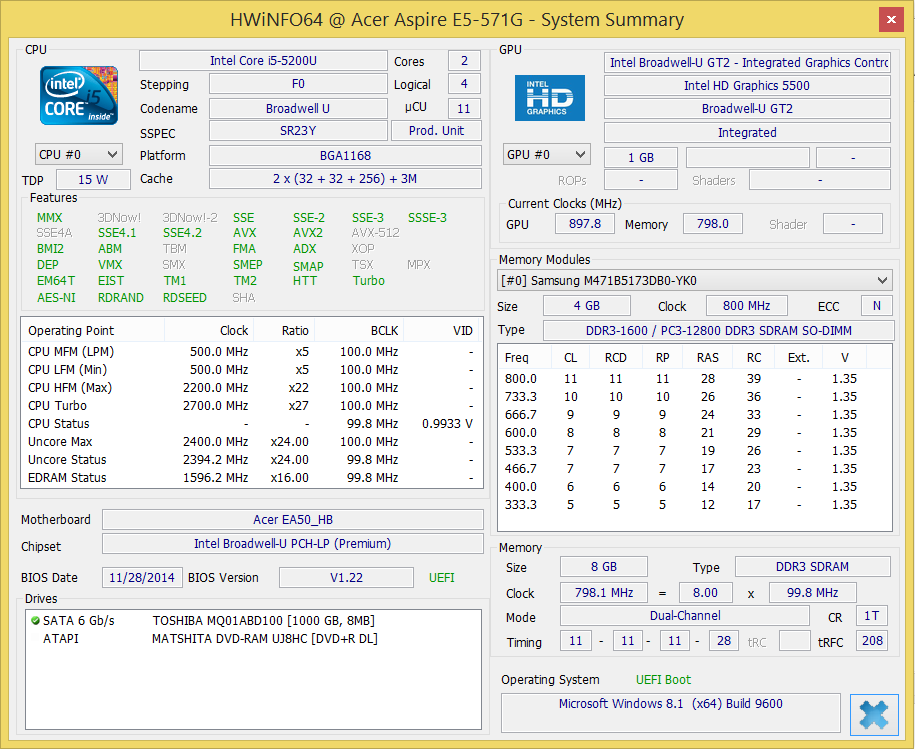Open the CPU #0 selector dropdown
915x749 pixels.
(79, 155)
